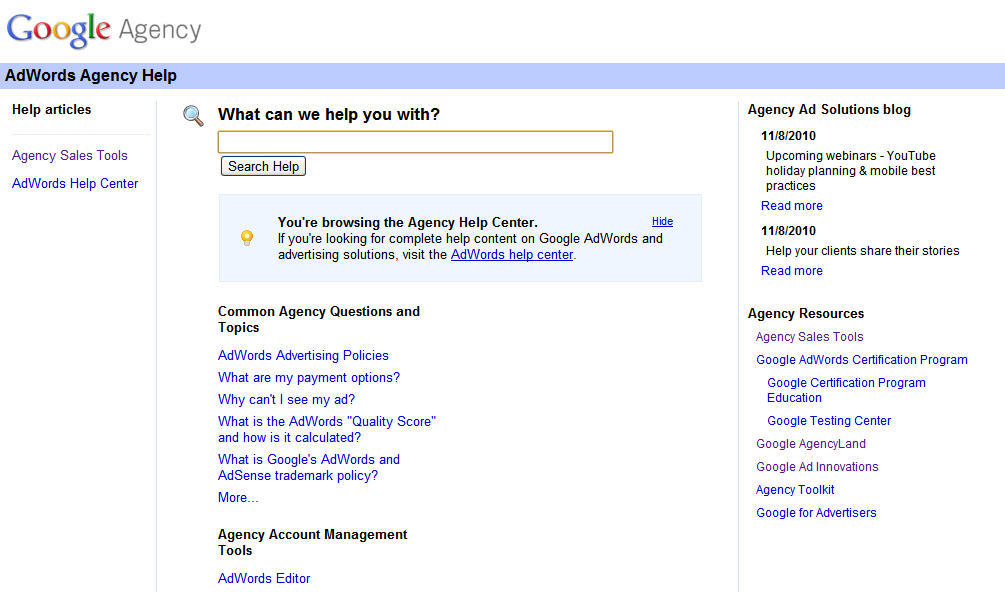Open AdWords Help Center in left sidebar
This screenshot has height=592, width=1005.
click(x=75, y=184)
